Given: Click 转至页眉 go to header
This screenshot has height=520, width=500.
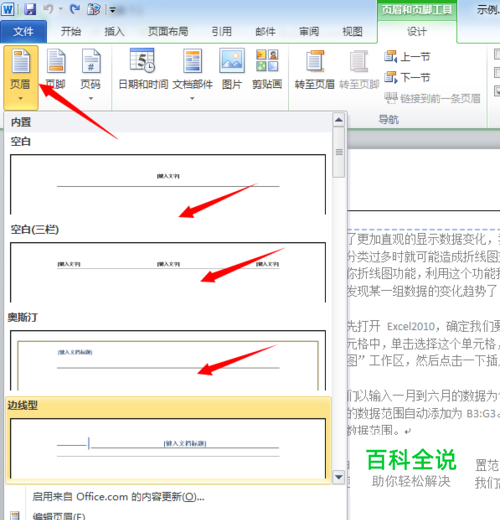Looking at the screenshot, I should coord(314,70).
